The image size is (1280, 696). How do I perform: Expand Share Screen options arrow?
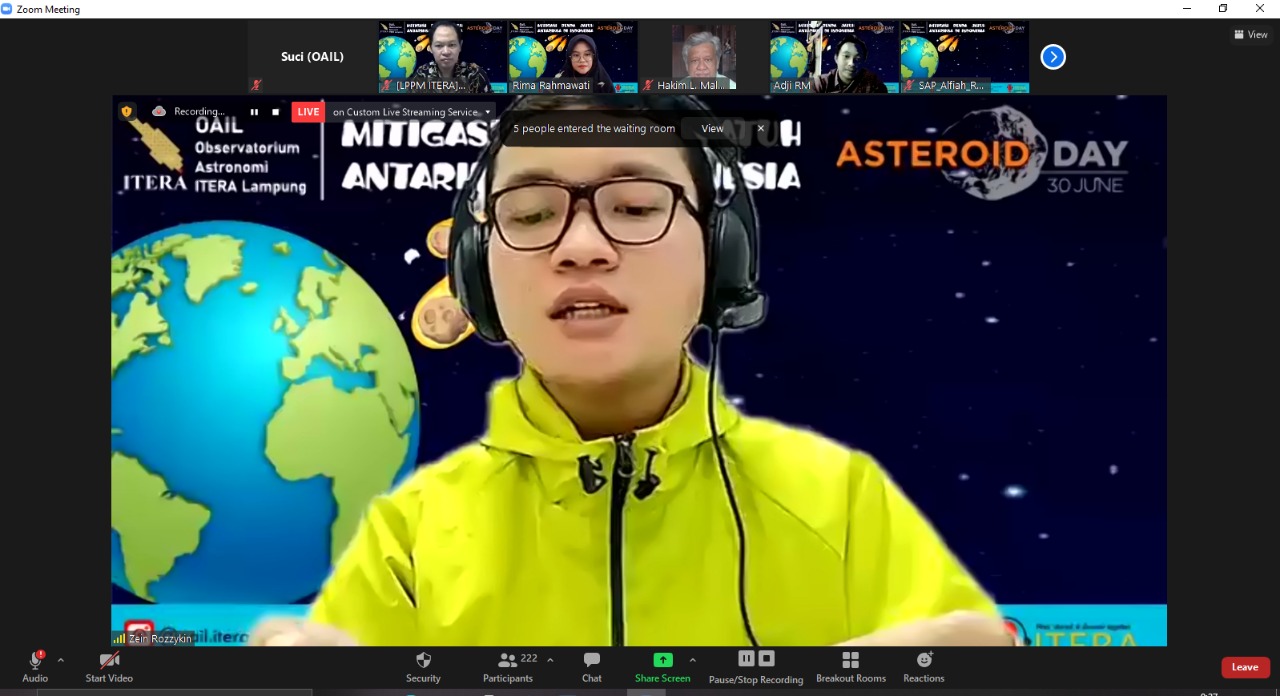692,660
